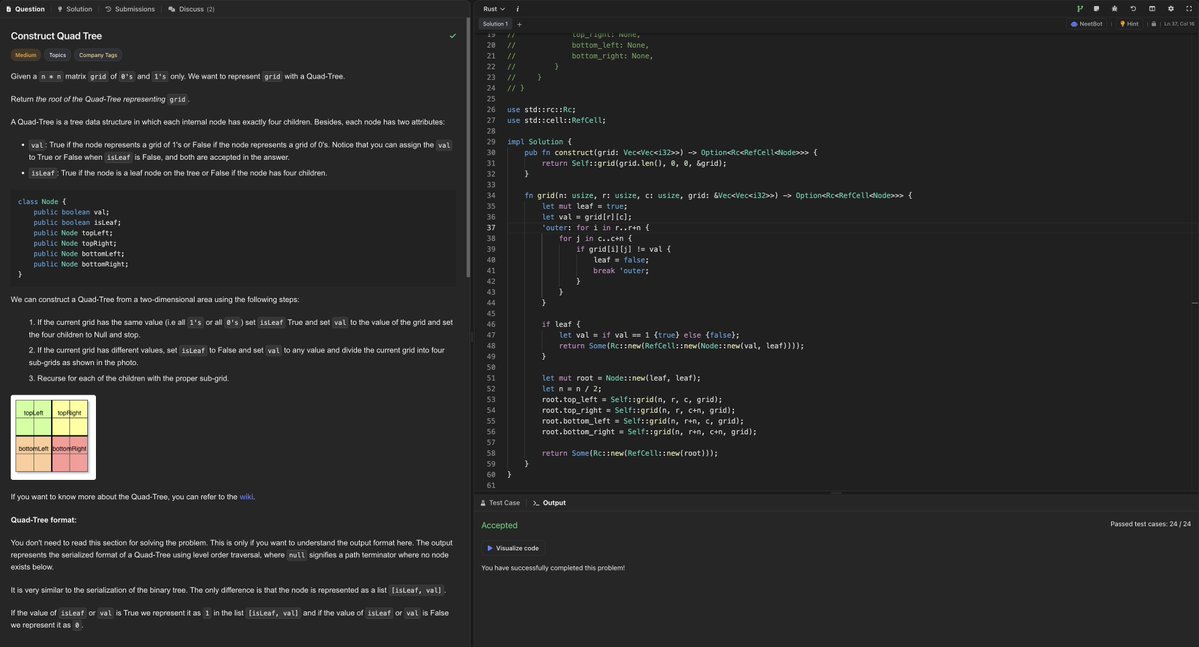Screen dimensions: 1199x647
Task: Click 'root.top_left = Self::grid' line
Action: 632,399
